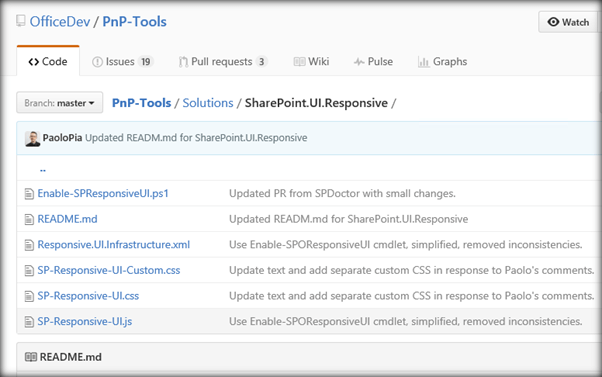Open the Responsive.UI.Infrastructure.xml file
This screenshot has width=602, height=377.
[x=114, y=245]
